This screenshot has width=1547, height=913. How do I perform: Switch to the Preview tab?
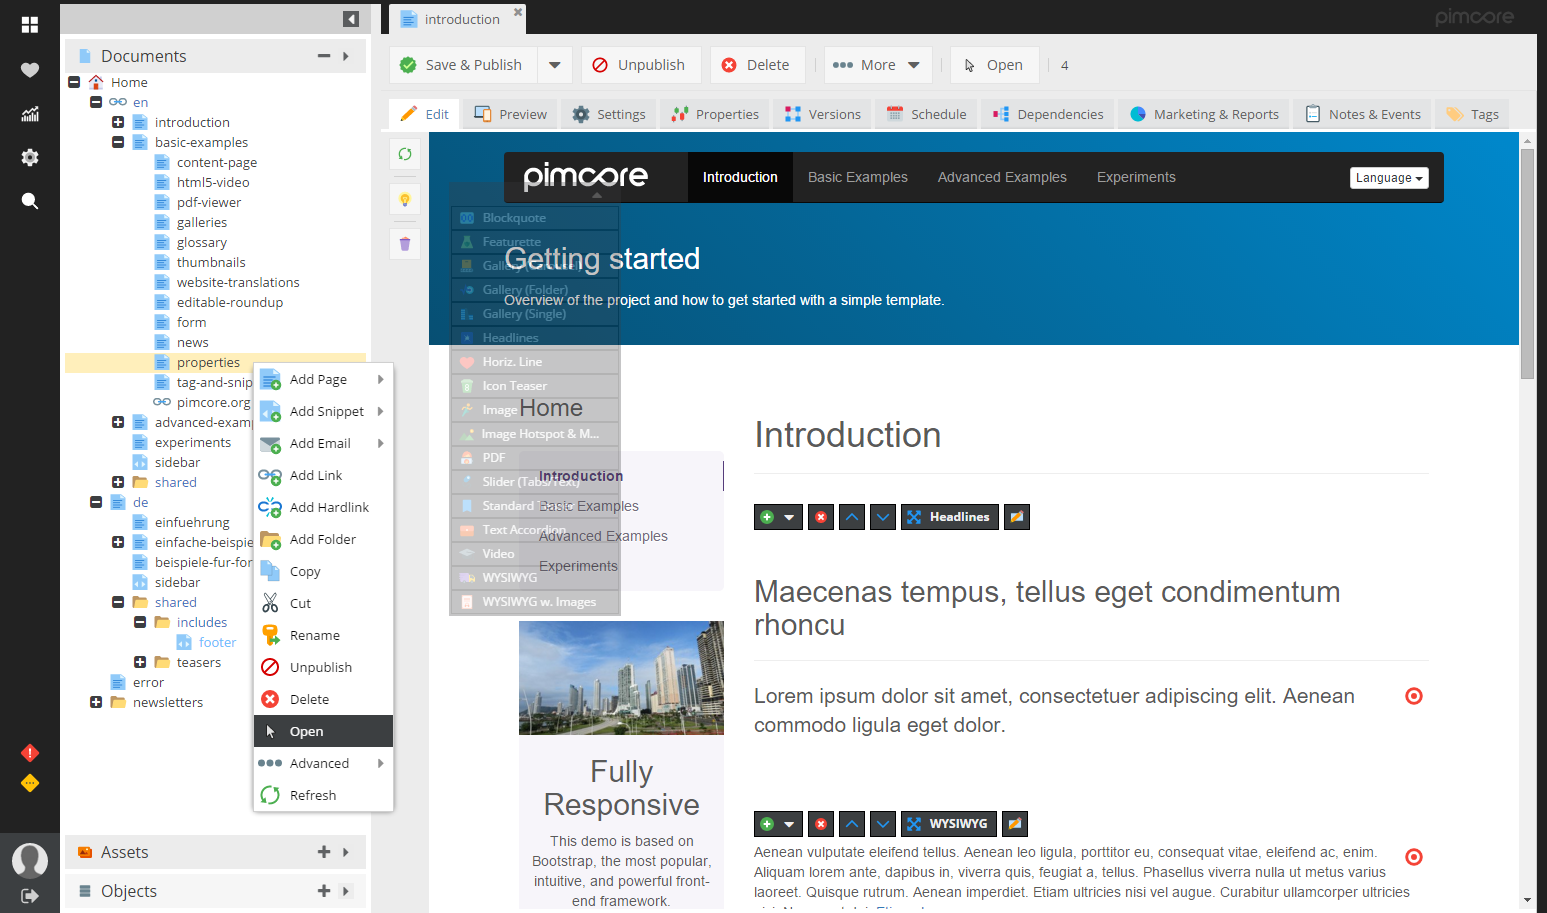point(510,114)
